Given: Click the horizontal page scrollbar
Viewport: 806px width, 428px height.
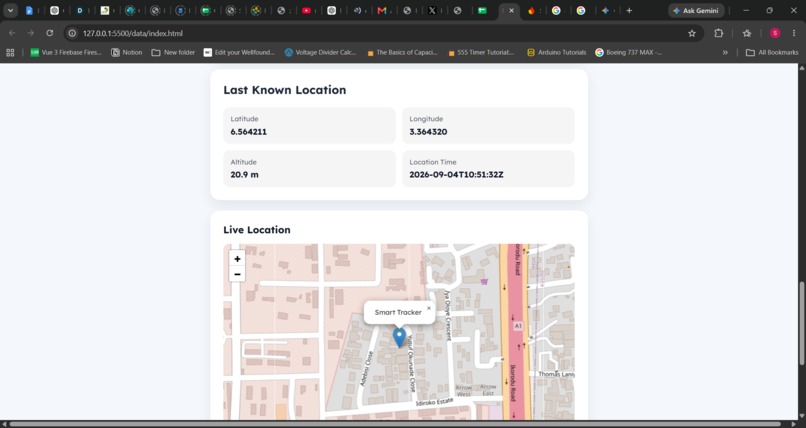Looking at the screenshot, I should (395, 424).
